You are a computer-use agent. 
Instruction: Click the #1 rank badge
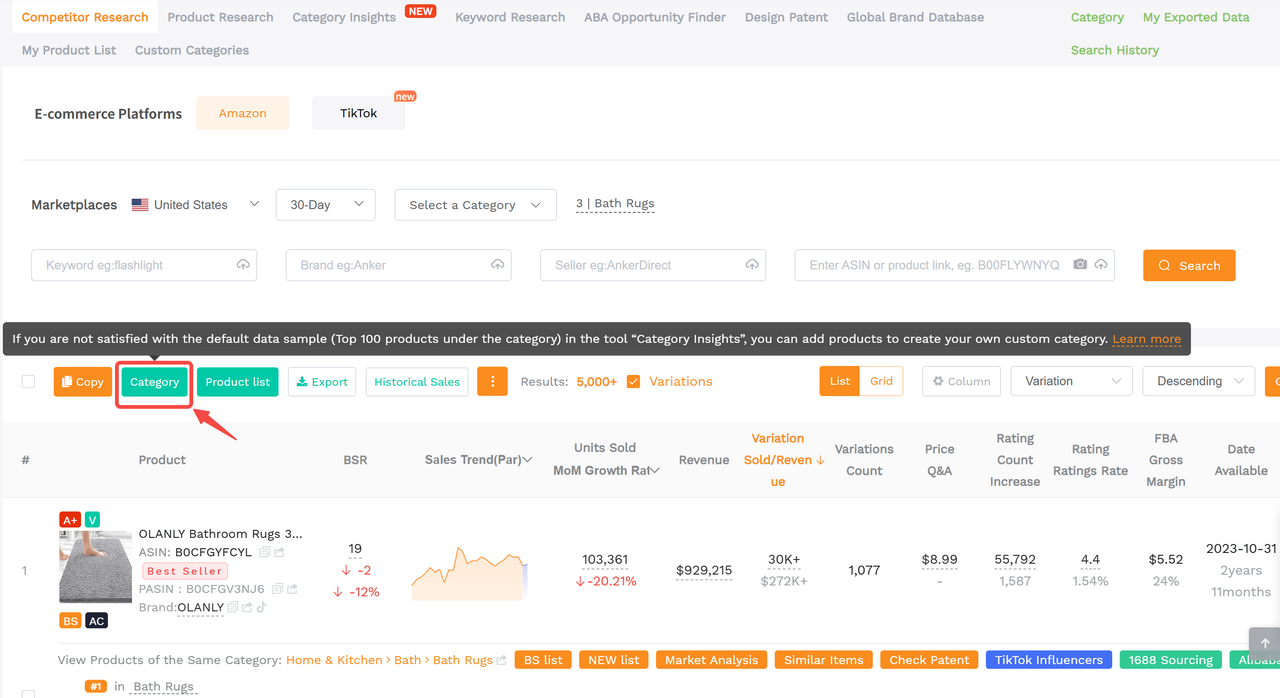pyautogui.click(x=96, y=686)
